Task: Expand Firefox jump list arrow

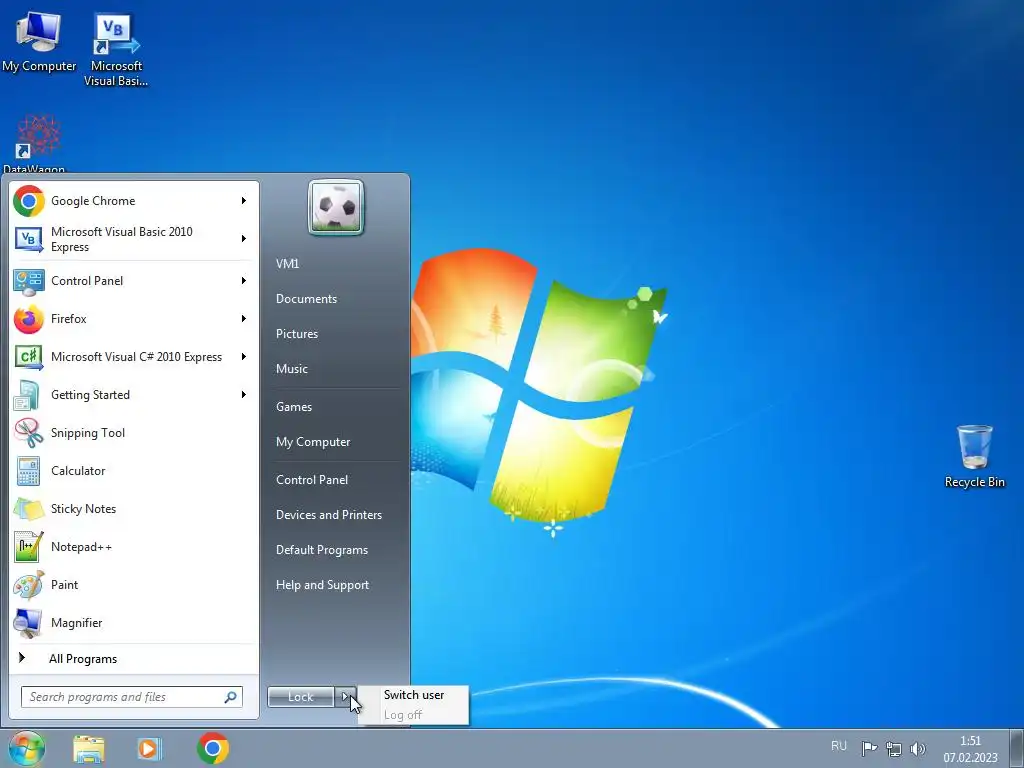Action: click(x=244, y=319)
